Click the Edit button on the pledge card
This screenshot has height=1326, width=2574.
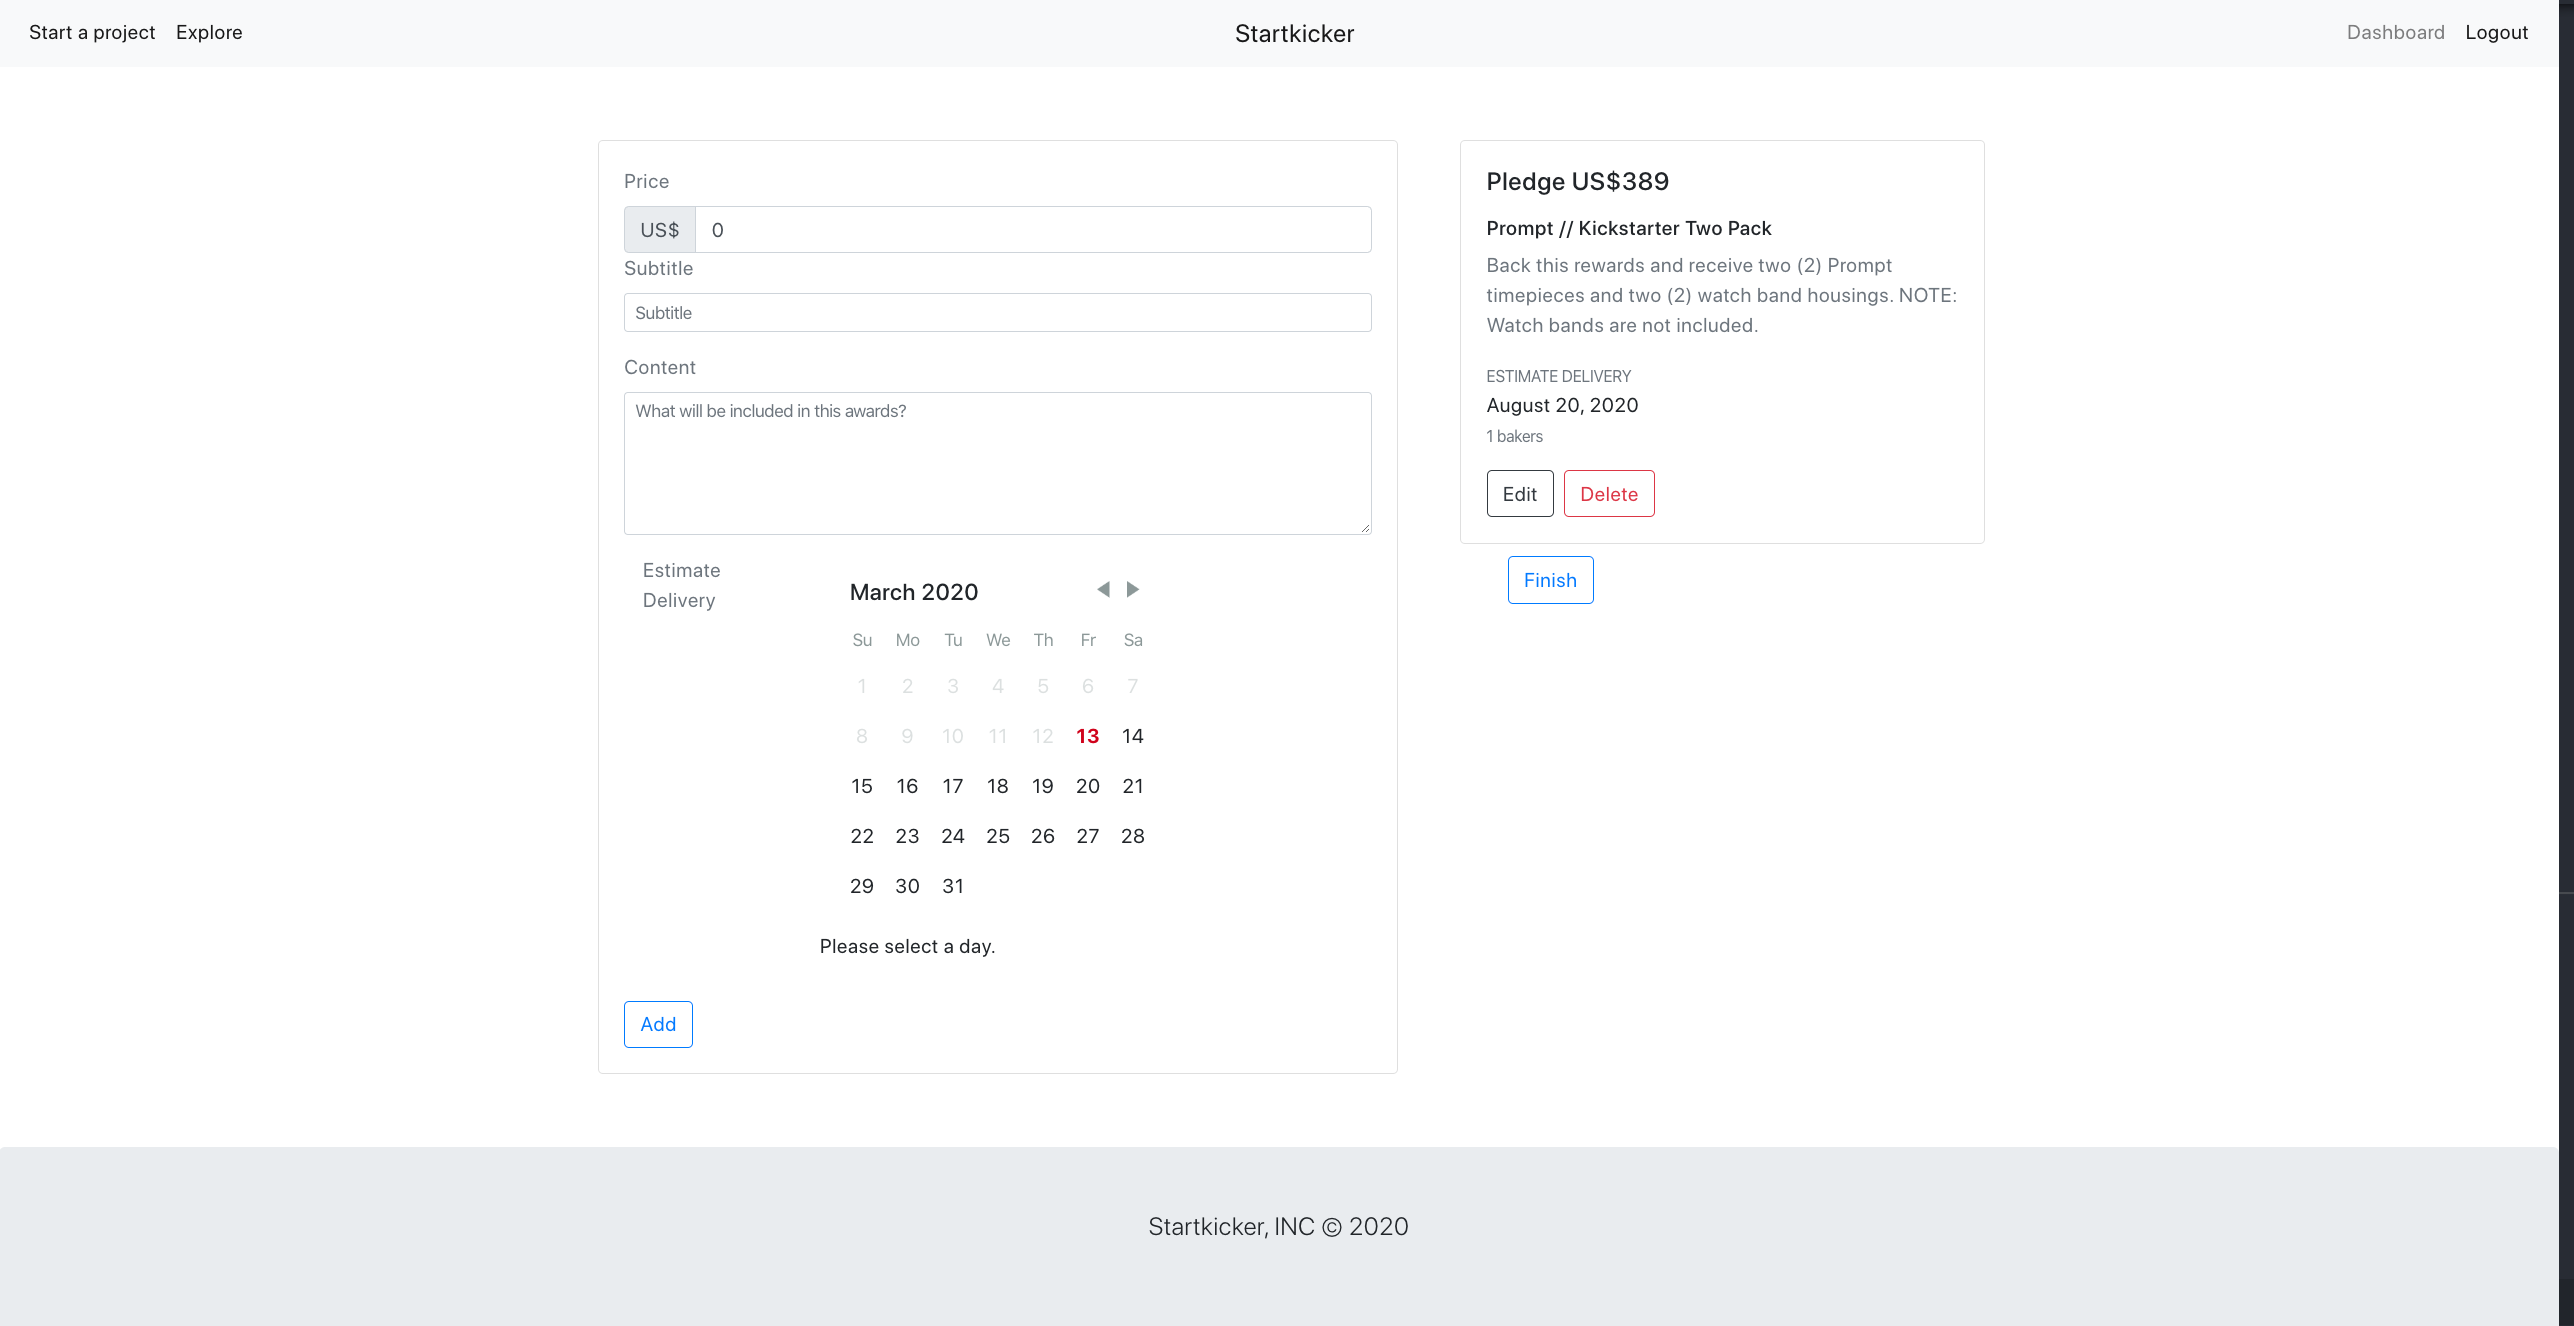click(x=1519, y=494)
